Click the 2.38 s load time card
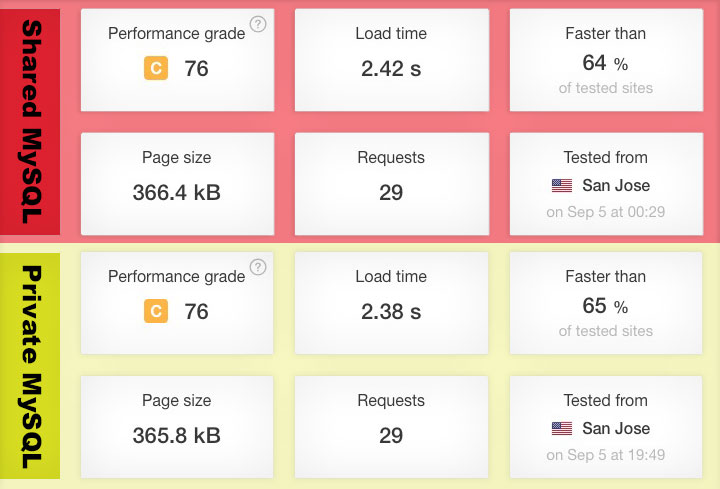The height and width of the screenshot is (489, 720). (x=392, y=303)
